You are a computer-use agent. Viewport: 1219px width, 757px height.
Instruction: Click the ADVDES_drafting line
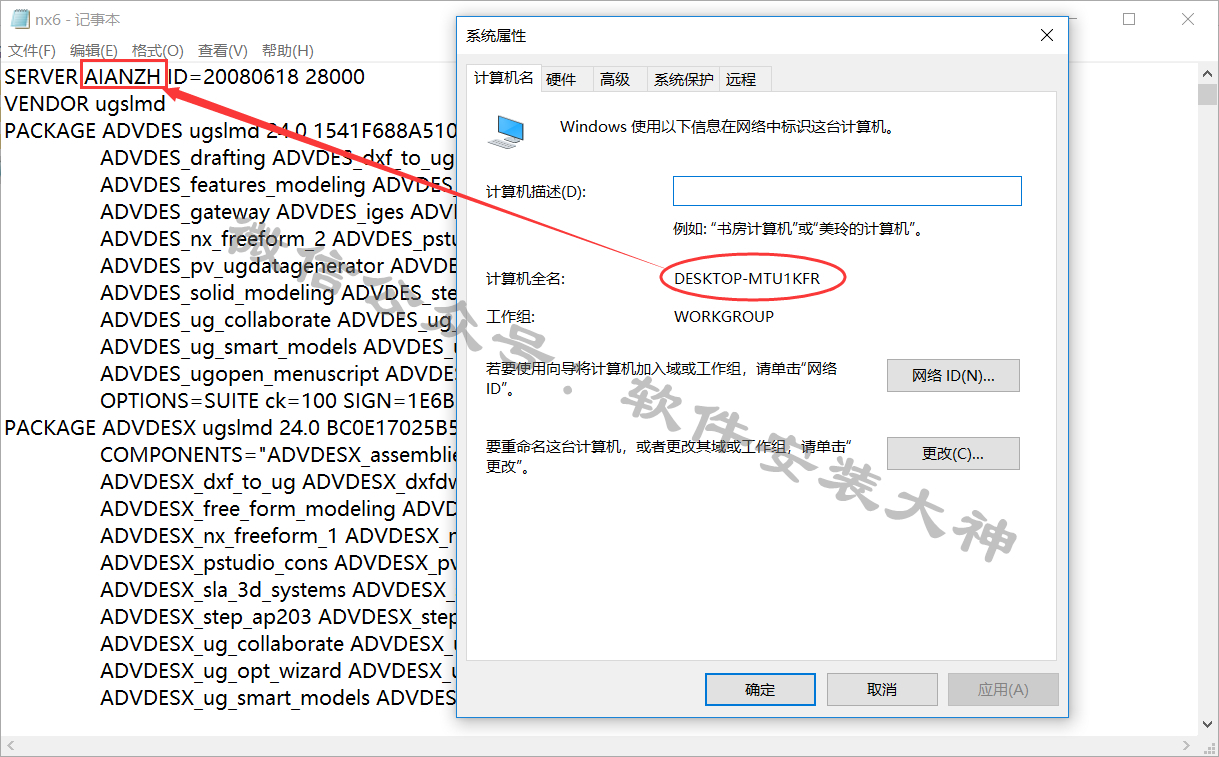pos(278,158)
